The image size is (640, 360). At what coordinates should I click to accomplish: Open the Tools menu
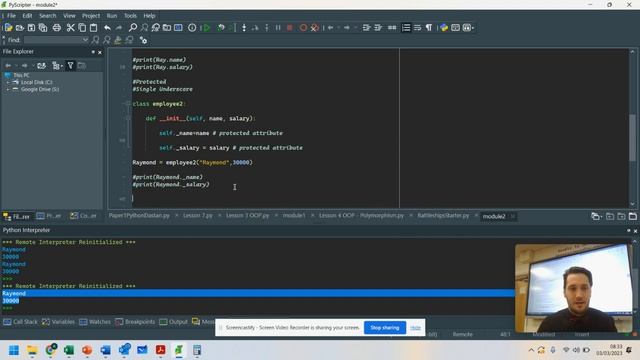(x=131, y=16)
